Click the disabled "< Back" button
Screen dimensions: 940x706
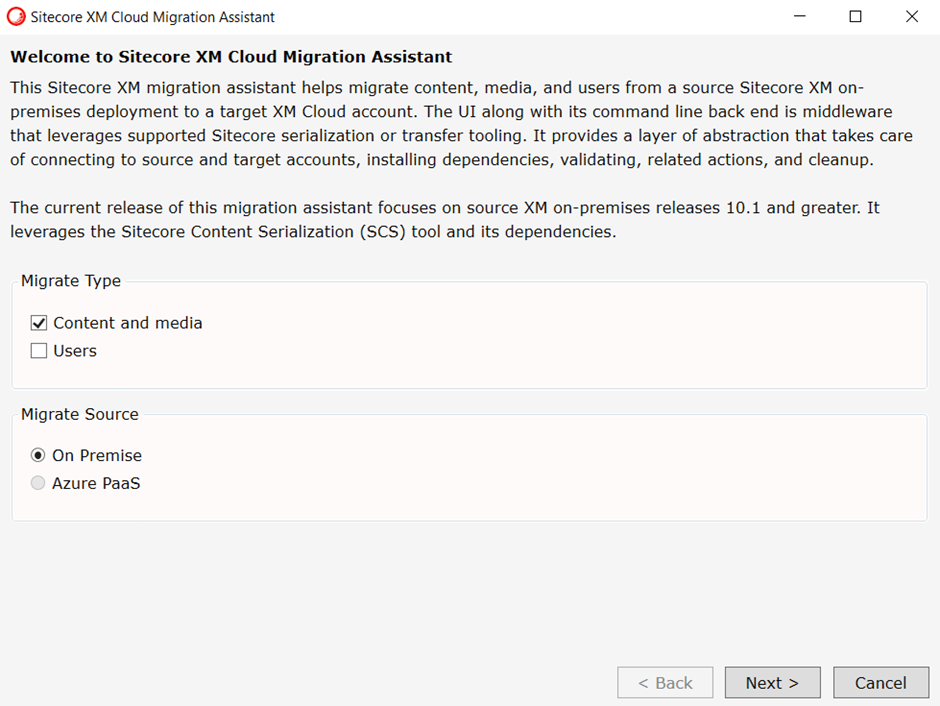tap(665, 682)
